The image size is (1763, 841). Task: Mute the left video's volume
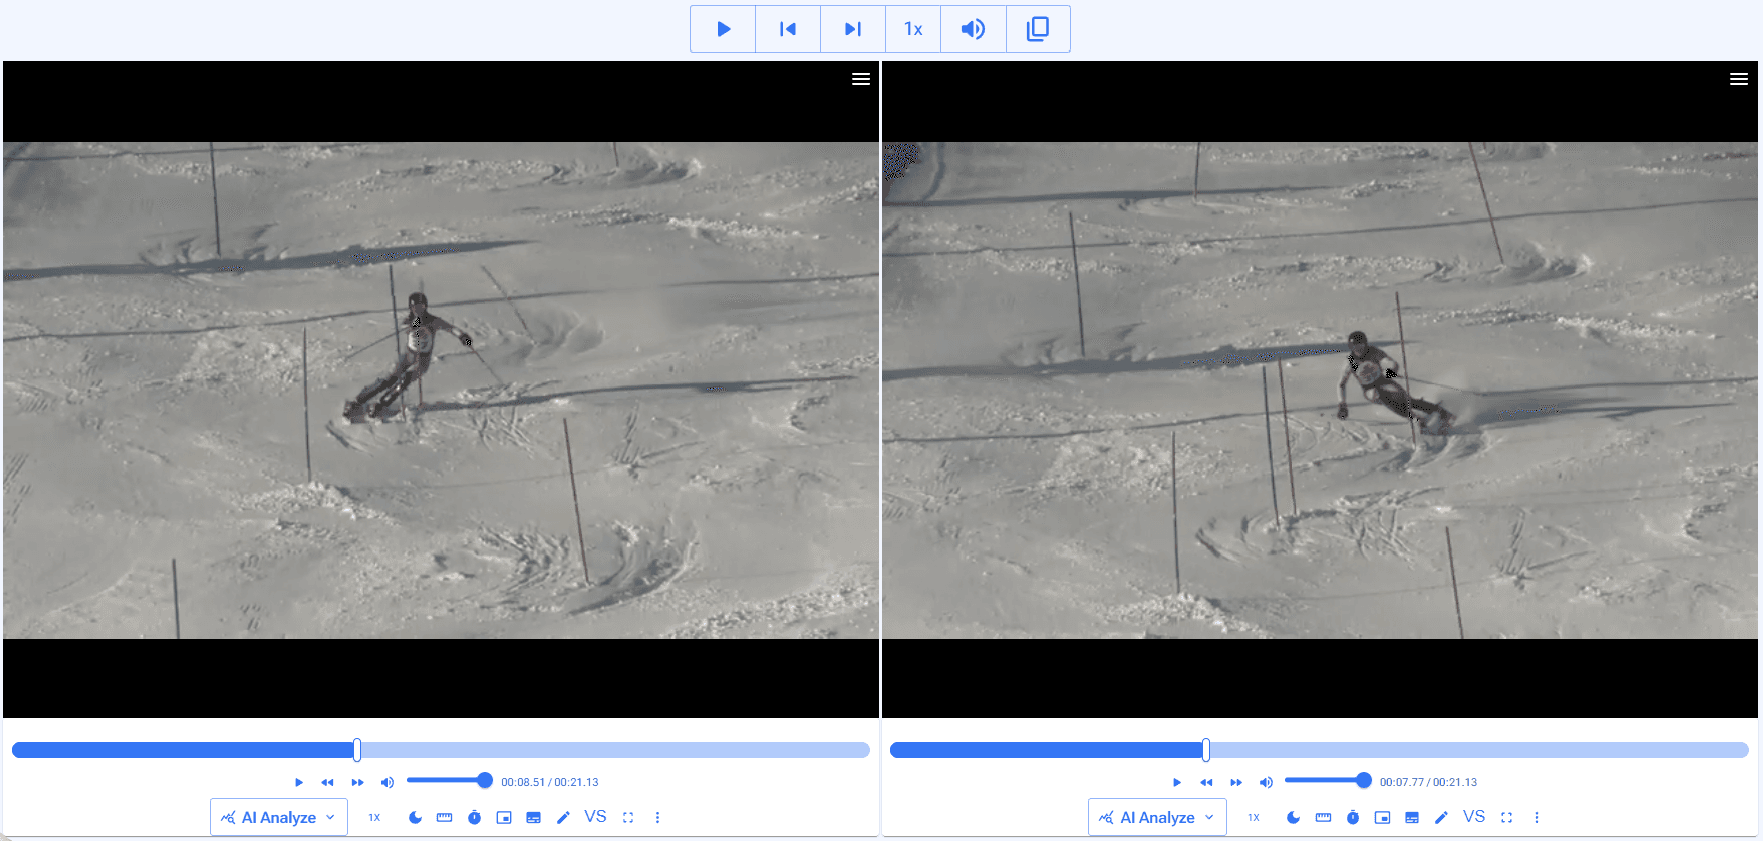coord(387,782)
